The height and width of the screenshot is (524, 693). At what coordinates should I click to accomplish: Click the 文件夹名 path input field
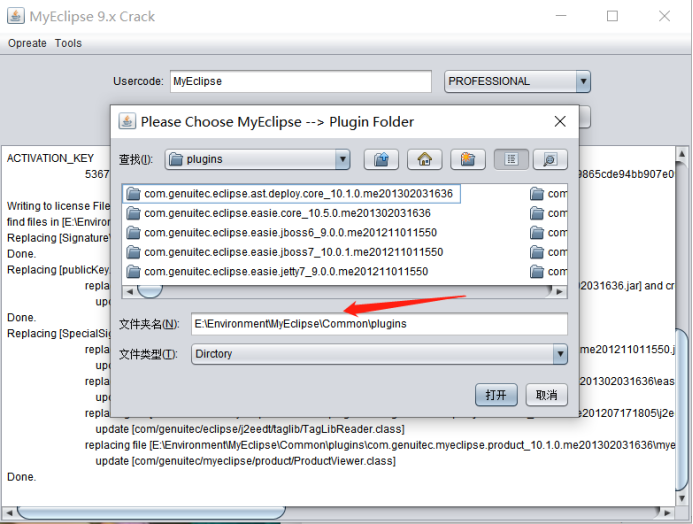click(379, 324)
